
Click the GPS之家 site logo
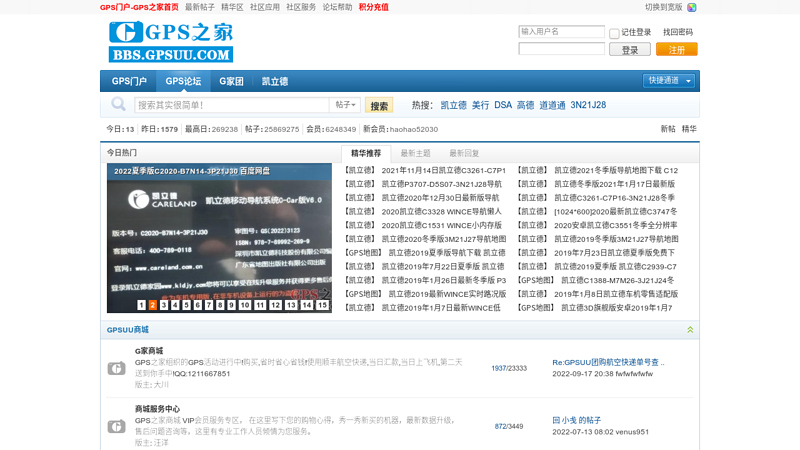pyautogui.click(x=171, y=42)
